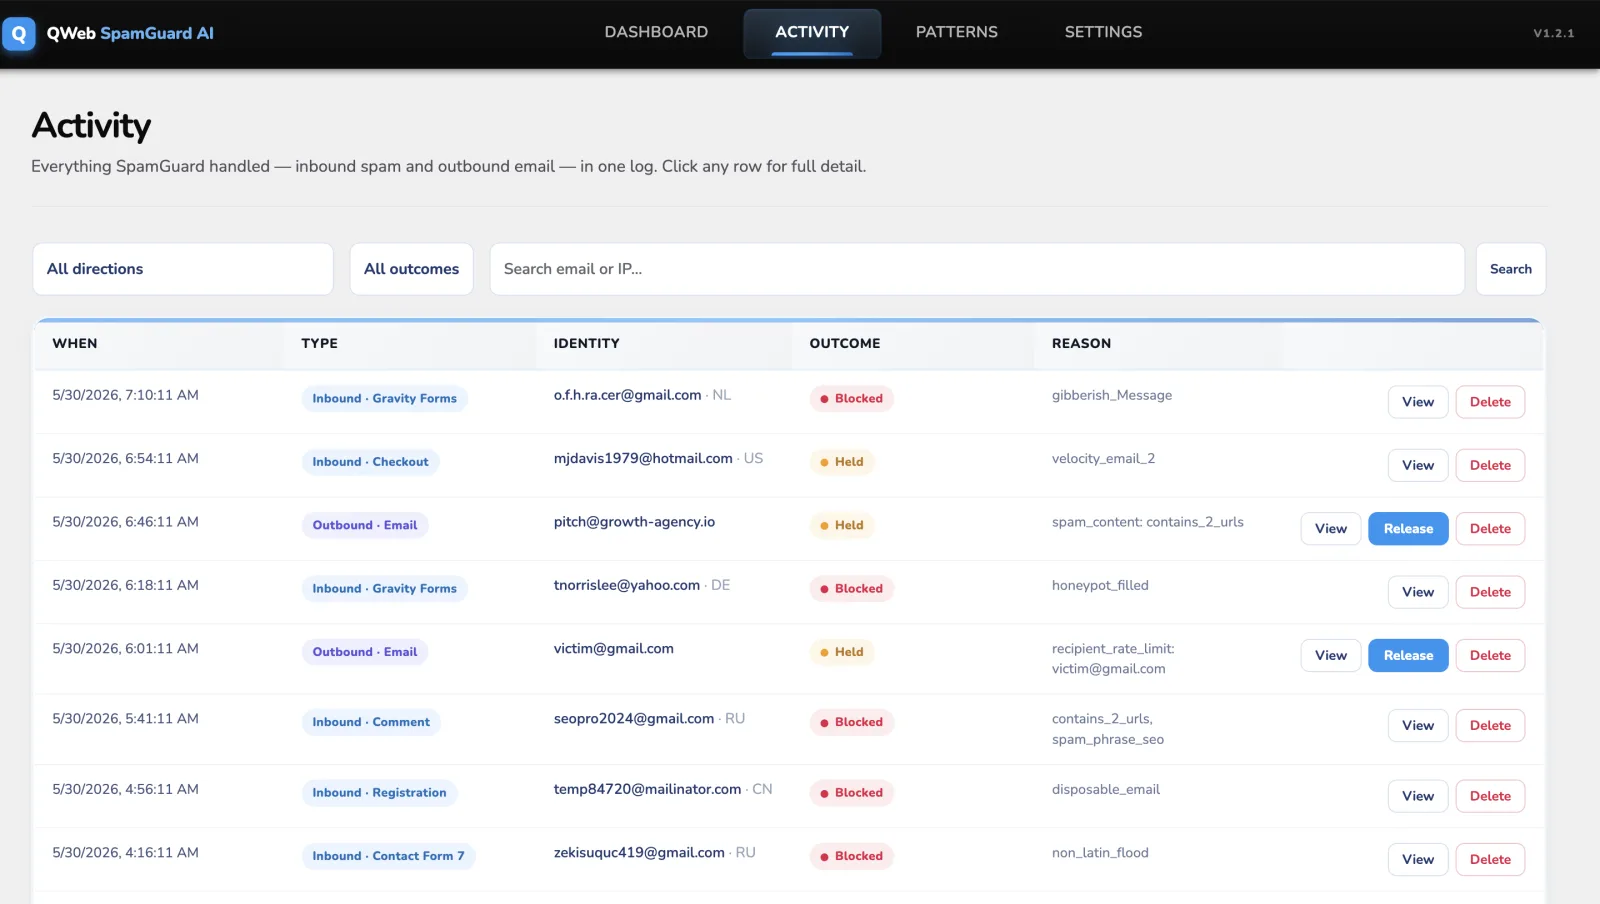Click the Inbound · Contact Form 7 badge
Viewport: 1600px width, 904px height.
click(x=388, y=856)
